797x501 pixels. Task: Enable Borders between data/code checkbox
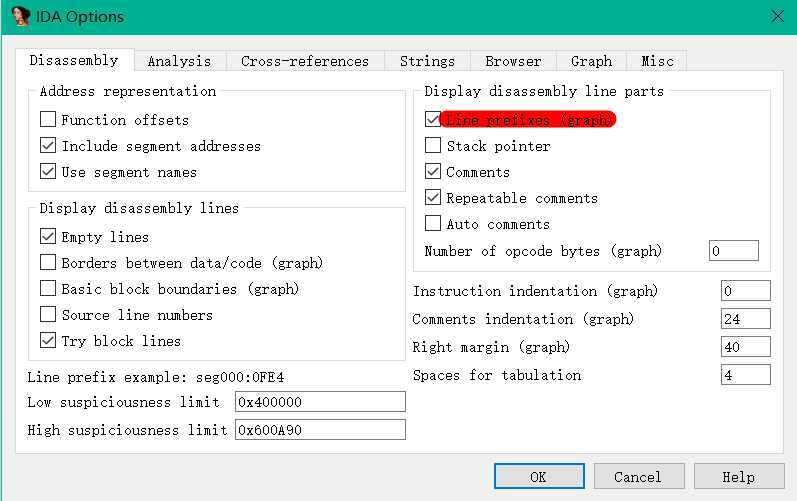pos(48,262)
